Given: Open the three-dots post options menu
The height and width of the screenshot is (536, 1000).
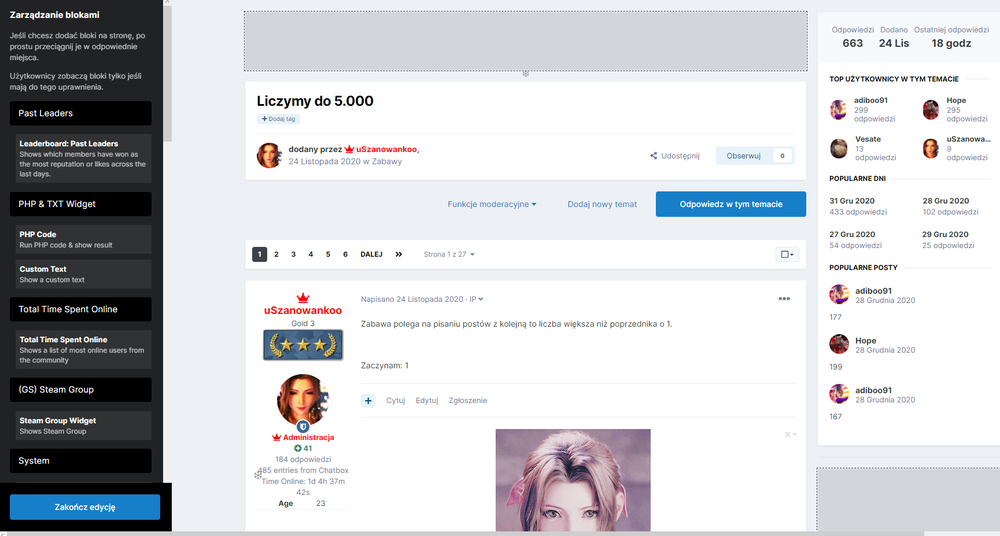Looking at the screenshot, I should click(784, 299).
